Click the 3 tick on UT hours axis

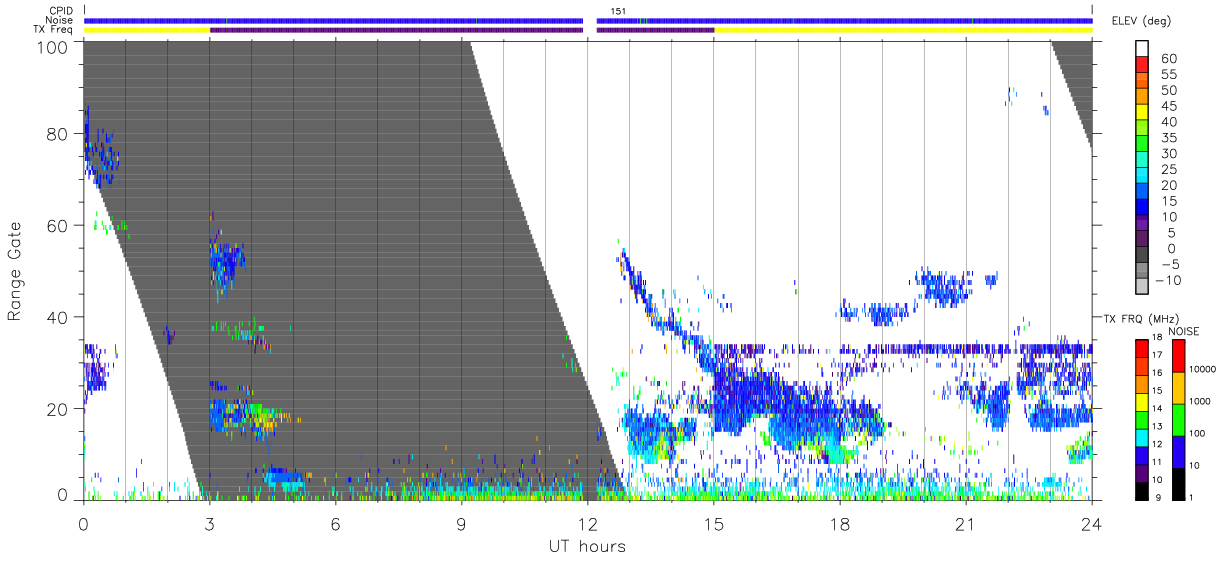[x=210, y=523]
